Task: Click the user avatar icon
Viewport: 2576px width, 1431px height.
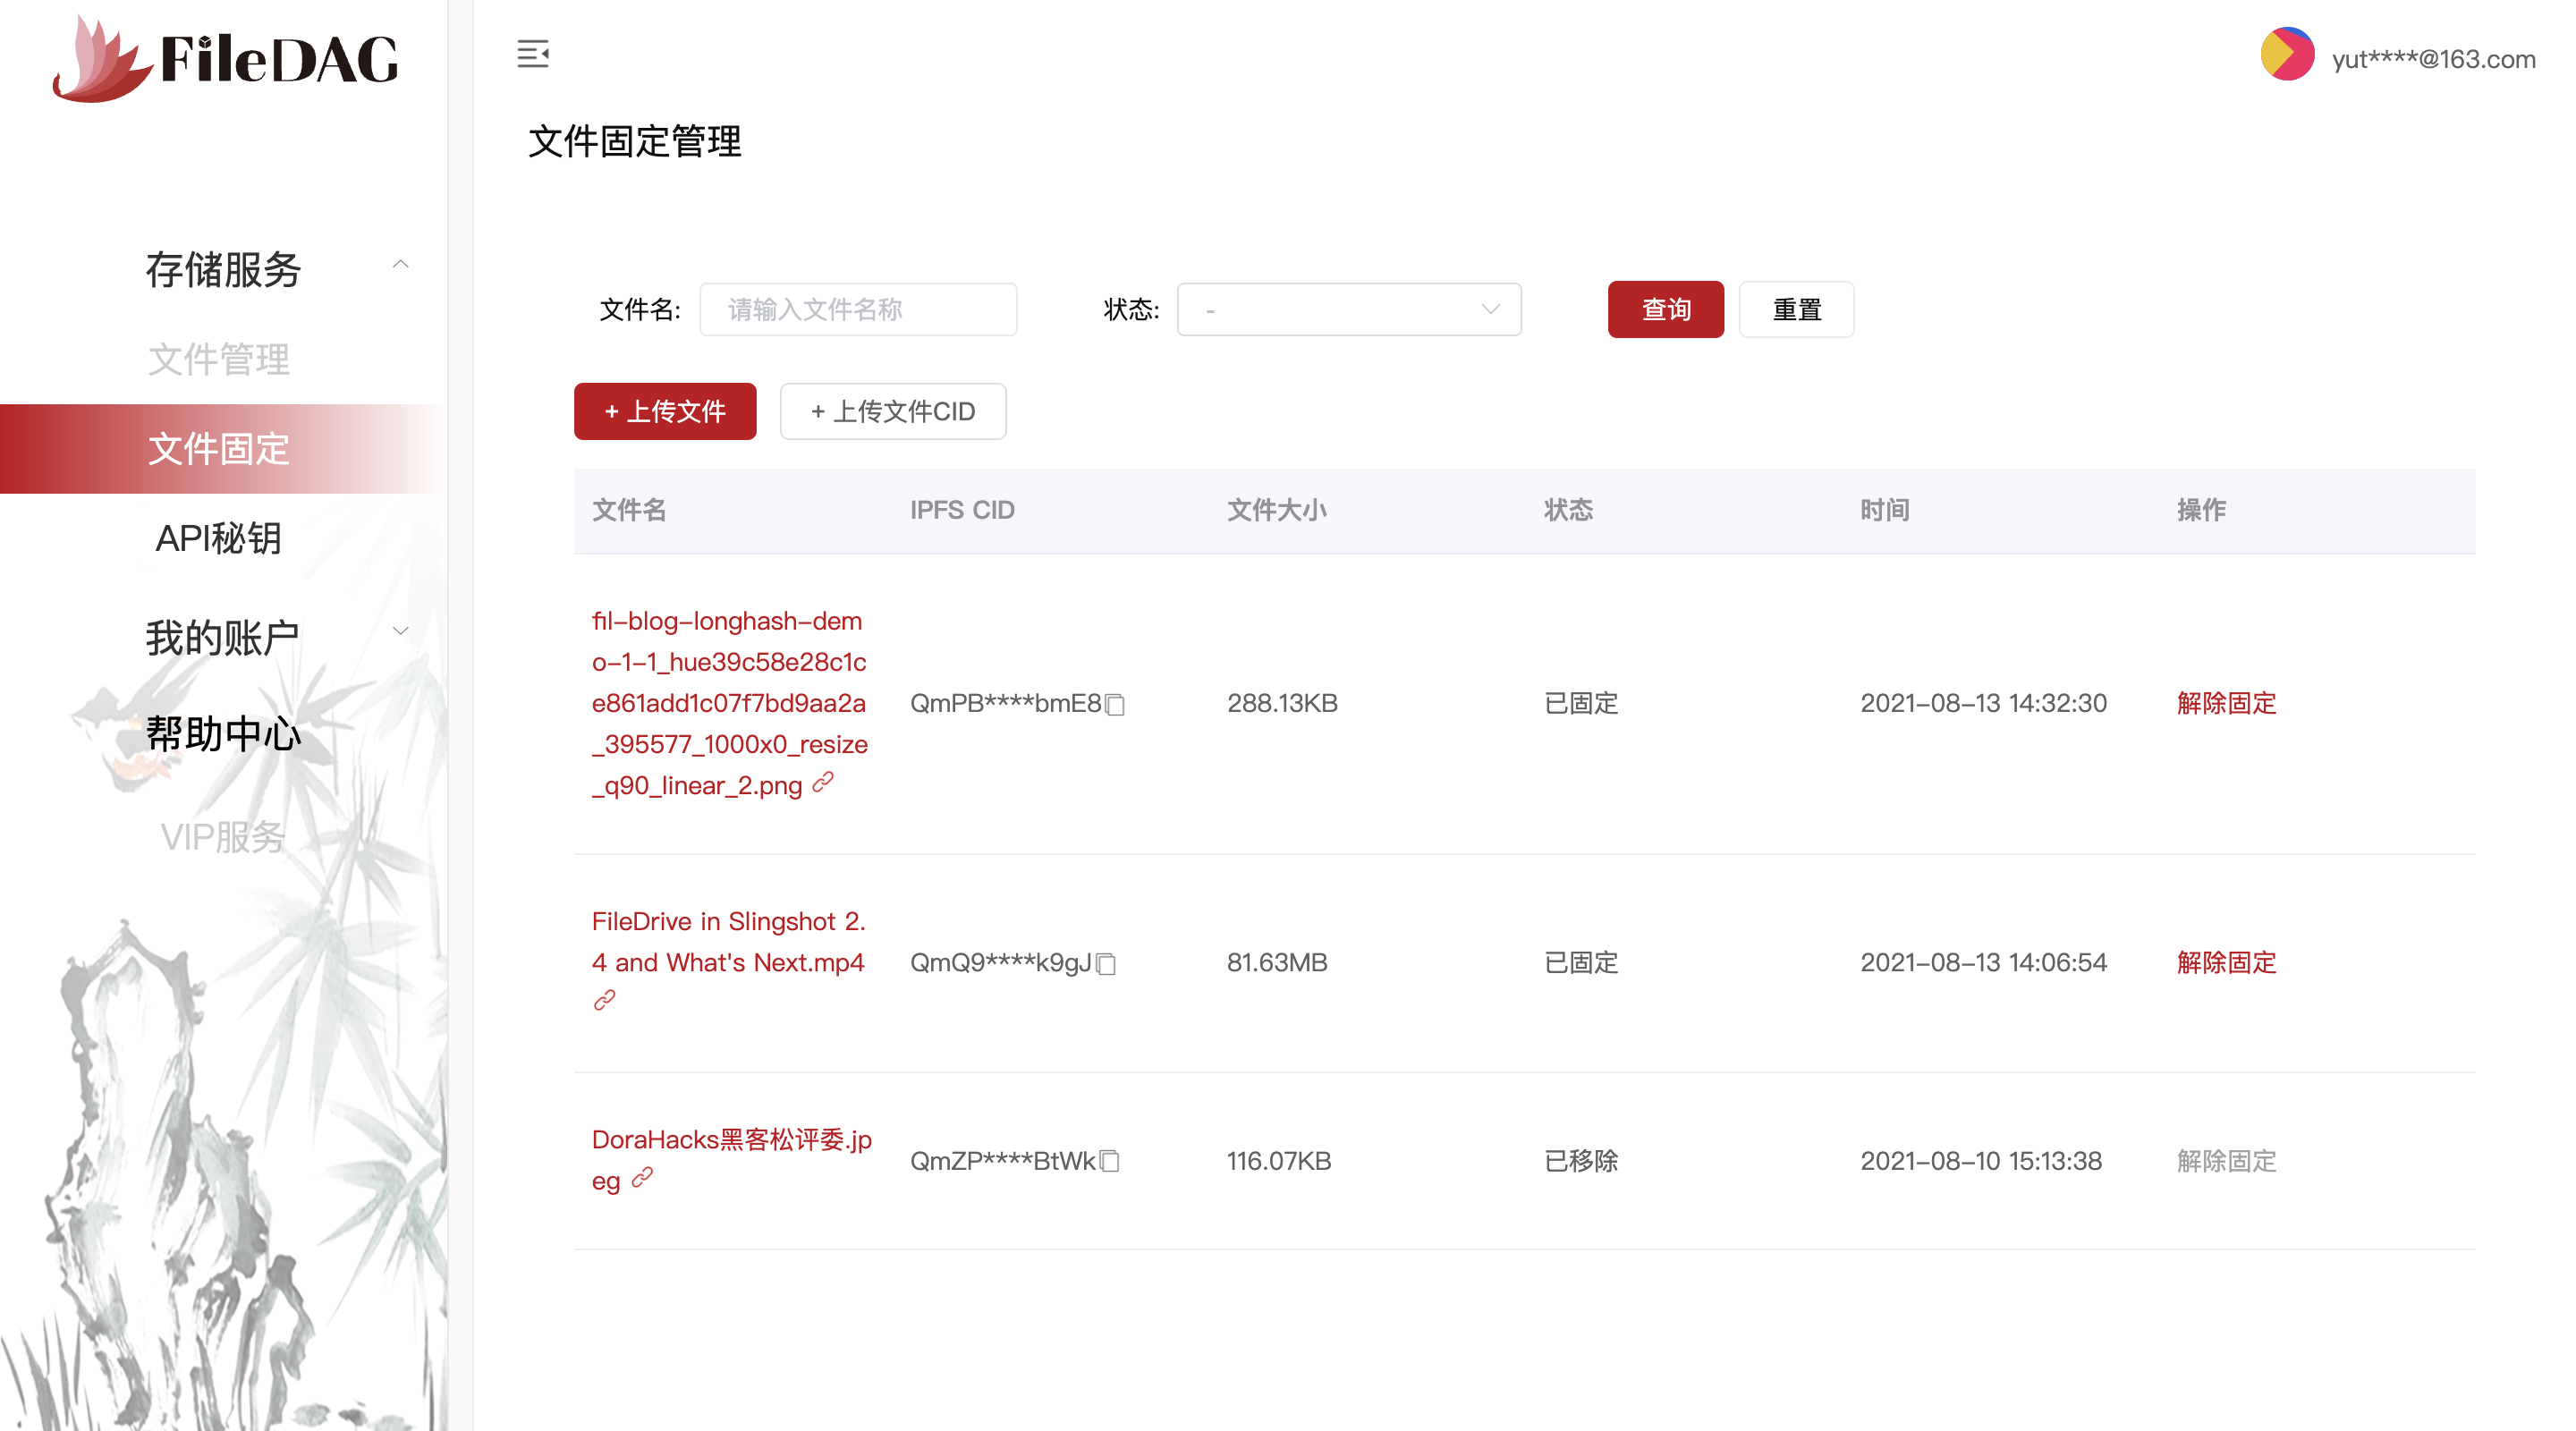Action: coord(2286,55)
